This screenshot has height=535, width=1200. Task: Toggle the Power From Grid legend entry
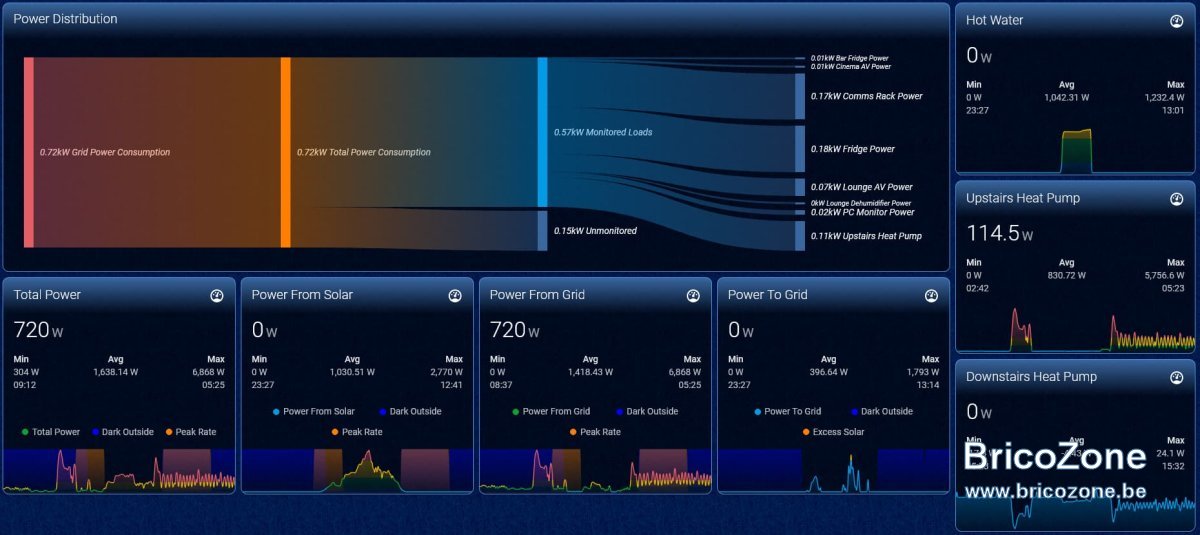coord(550,411)
